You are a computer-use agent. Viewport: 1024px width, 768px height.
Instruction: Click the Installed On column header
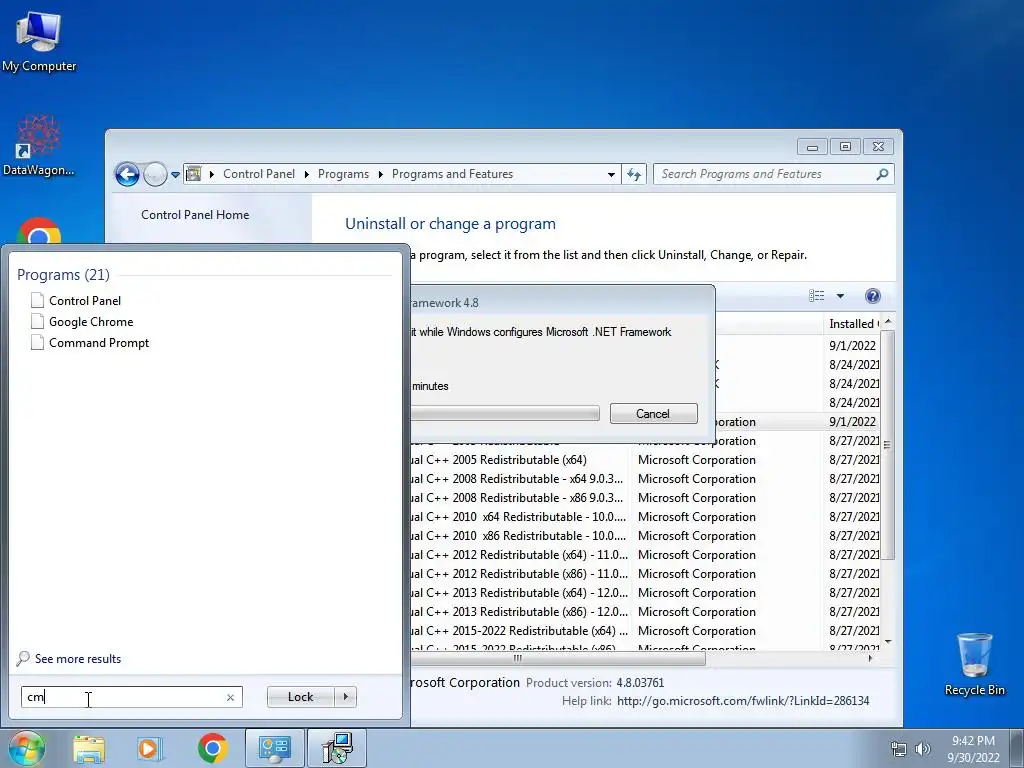852,323
